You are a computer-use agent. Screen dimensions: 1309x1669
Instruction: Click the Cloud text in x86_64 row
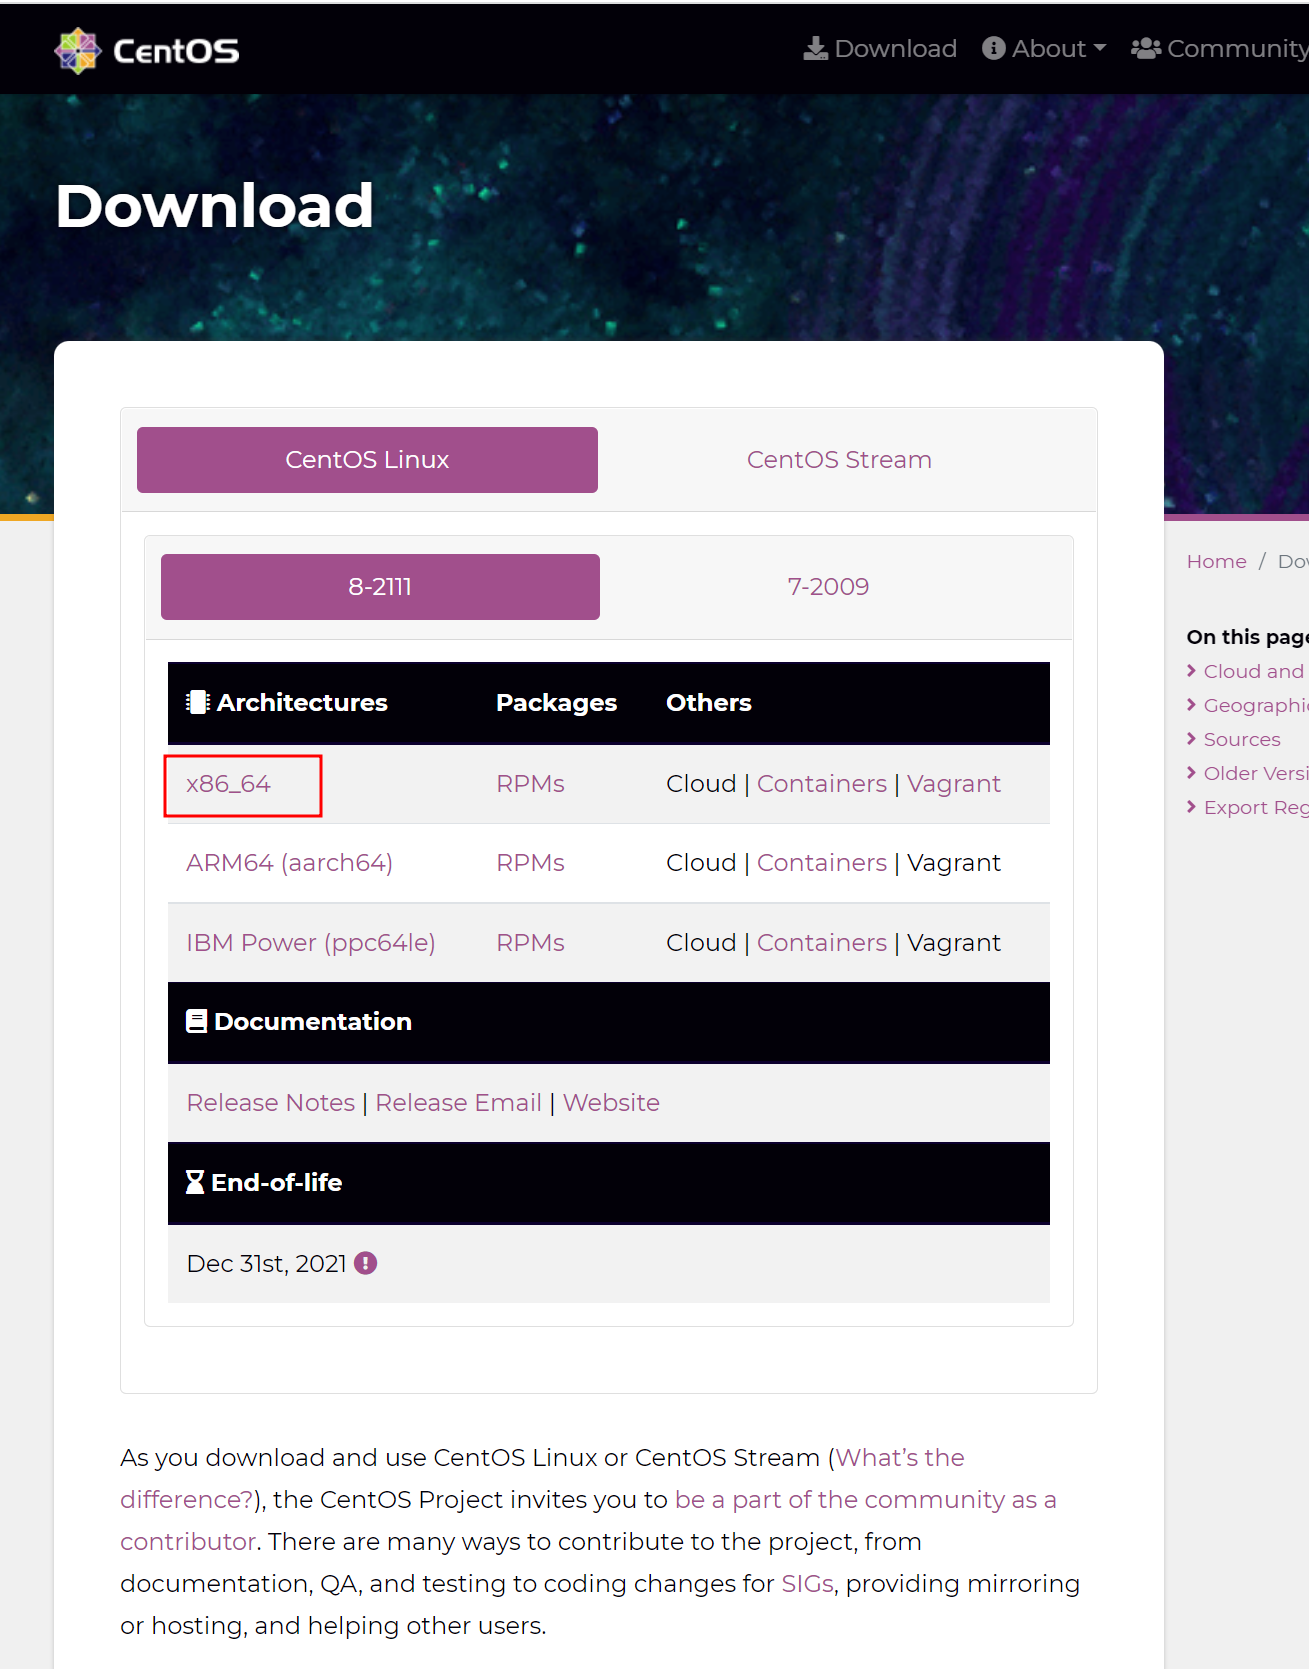(701, 784)
